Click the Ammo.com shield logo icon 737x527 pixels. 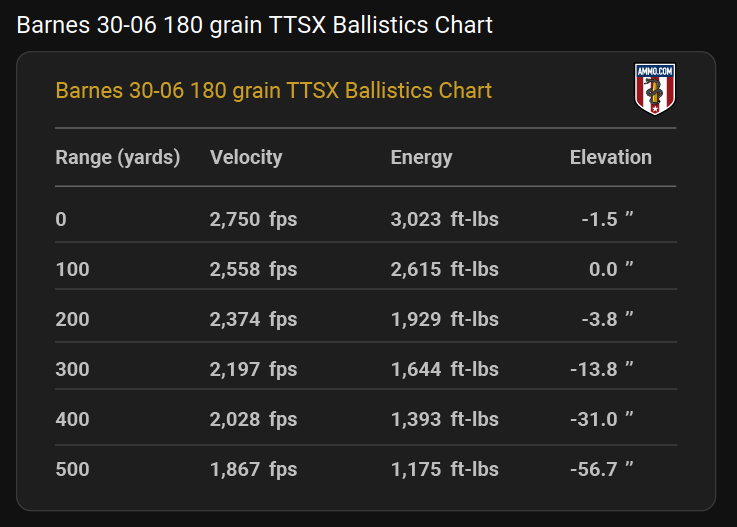[x=655, y=89]
